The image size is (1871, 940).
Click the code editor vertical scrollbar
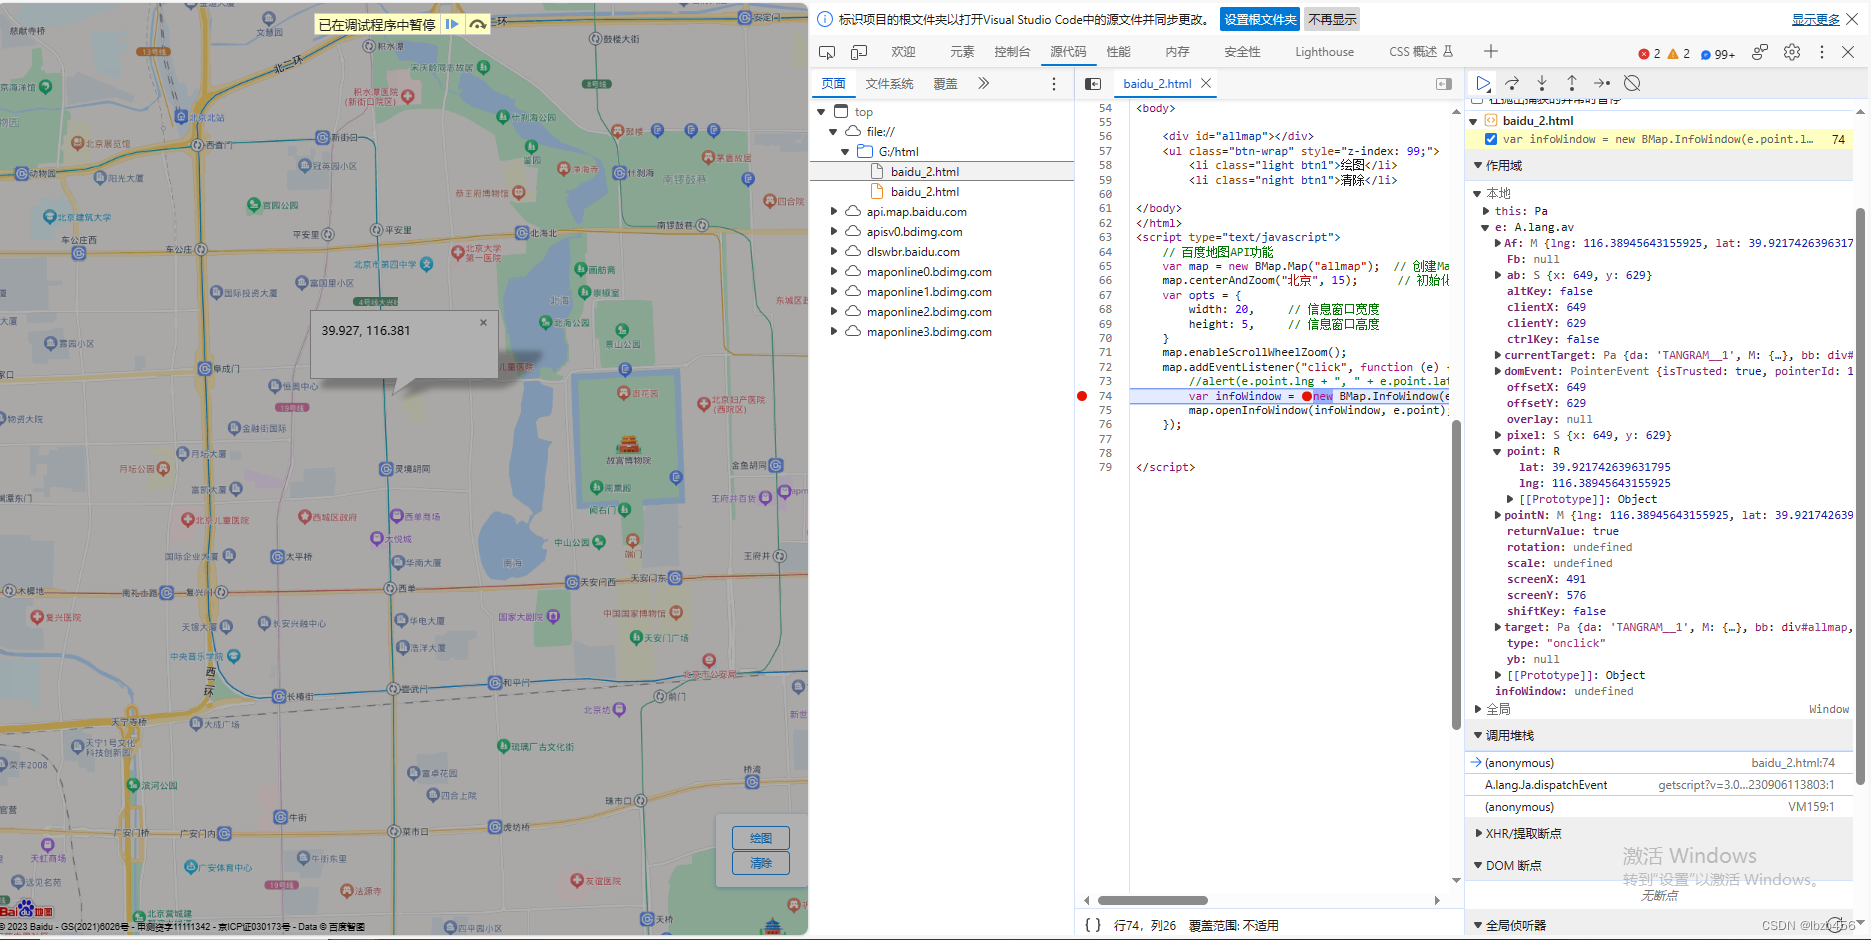pos(1456,575)
